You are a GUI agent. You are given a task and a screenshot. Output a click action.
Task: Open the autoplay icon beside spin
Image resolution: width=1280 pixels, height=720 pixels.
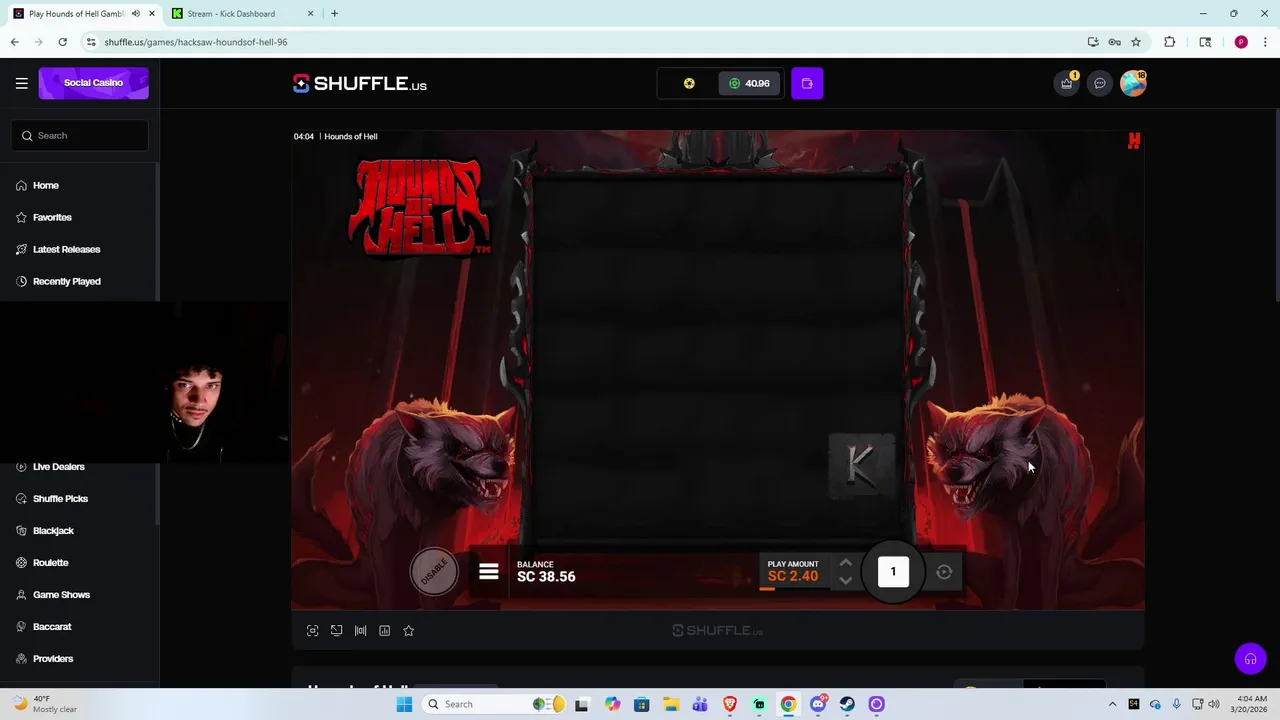tap(944, 572)
